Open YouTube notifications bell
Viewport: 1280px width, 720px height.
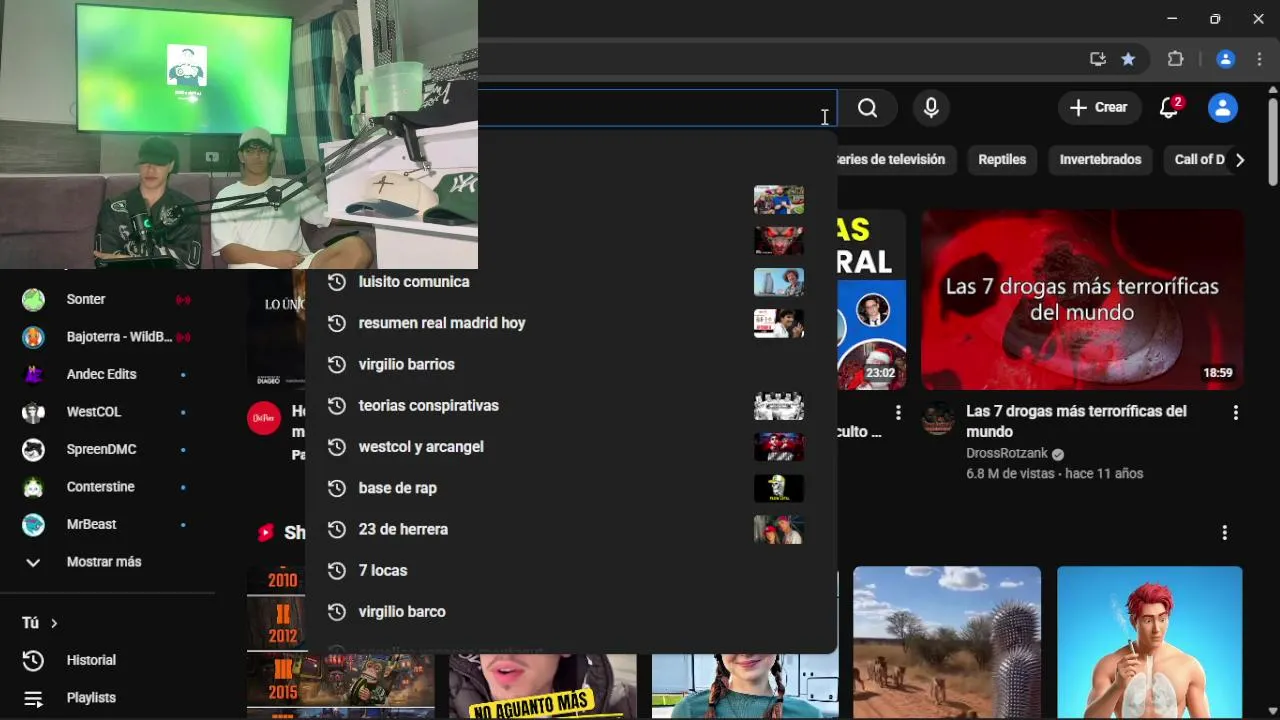pyautogui.click(x=1169, y=108)
